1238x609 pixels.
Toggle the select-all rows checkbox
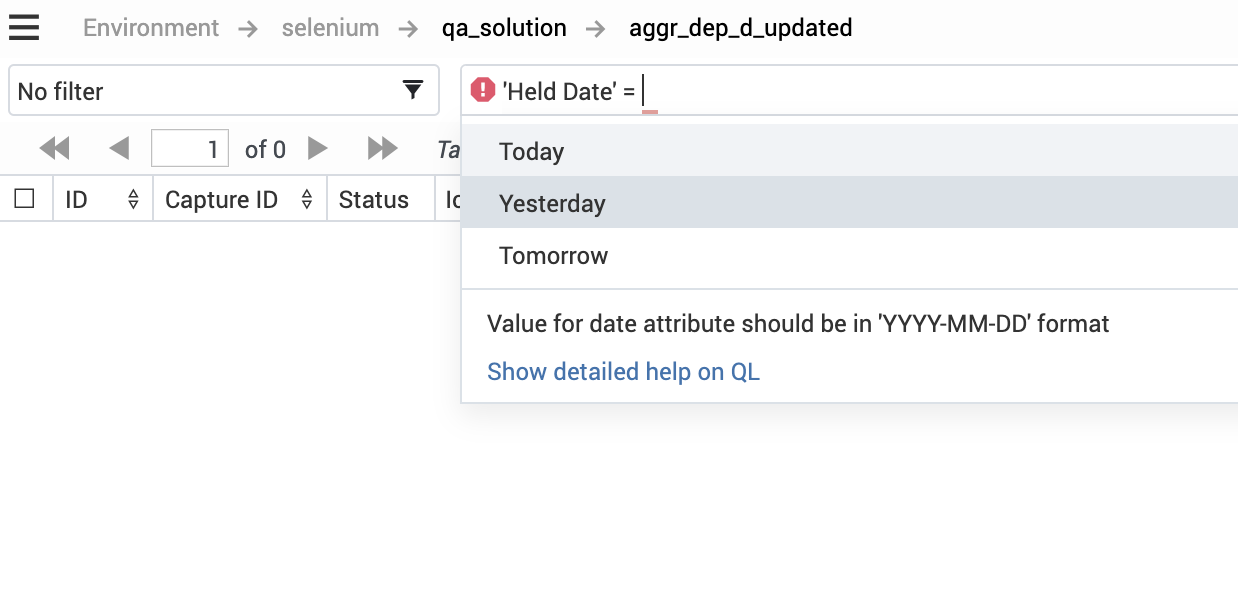pos(25,199)
